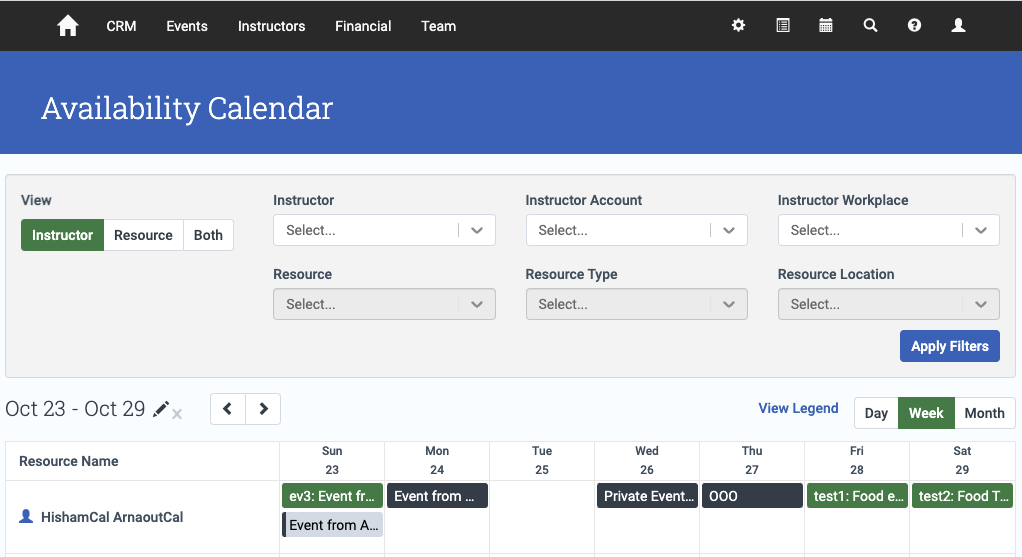Open the Instructor select dropdown
The image size is (1022, 557).
[384, 230]
